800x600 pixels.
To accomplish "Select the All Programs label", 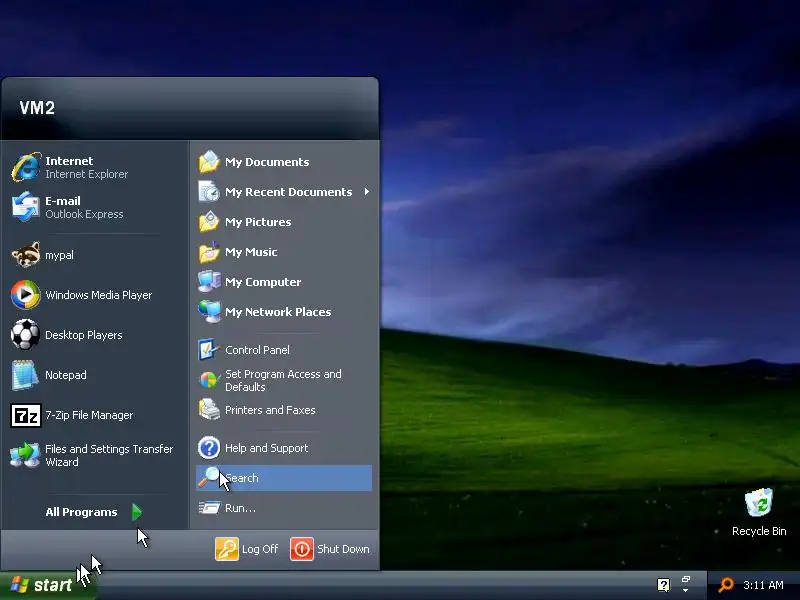I will click(x=81, y=512).
